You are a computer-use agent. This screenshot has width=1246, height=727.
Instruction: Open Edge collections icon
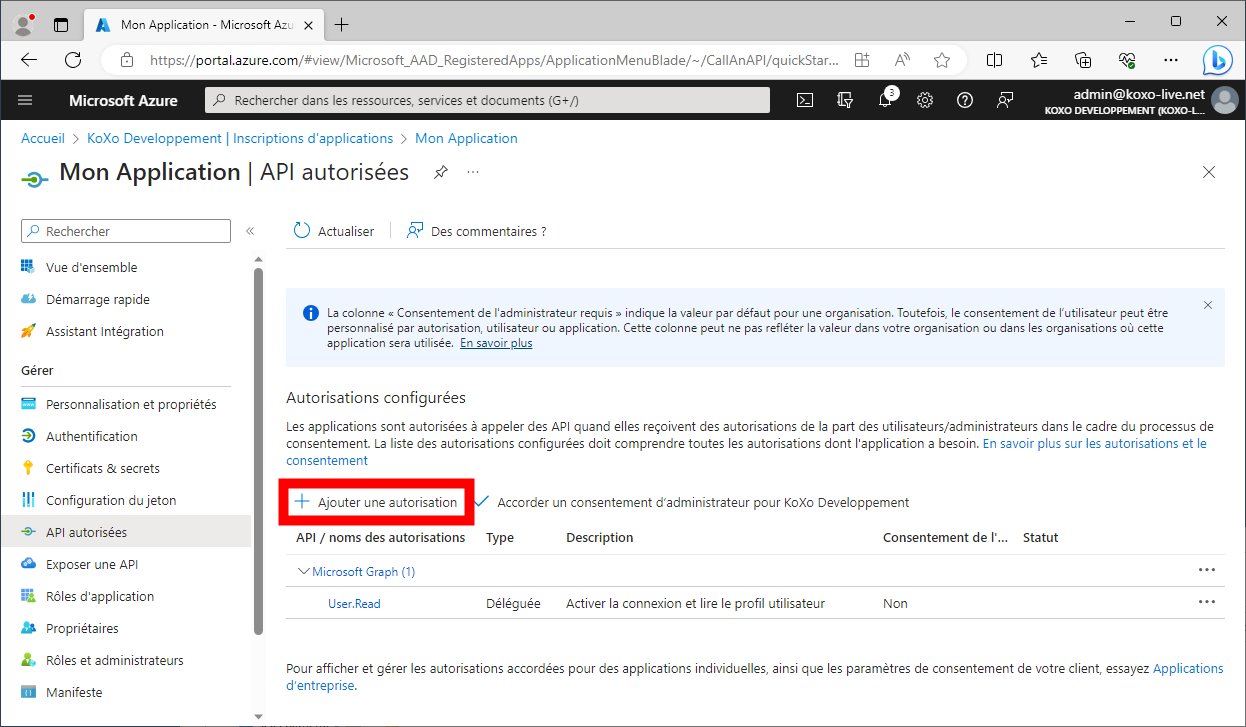1083,60
